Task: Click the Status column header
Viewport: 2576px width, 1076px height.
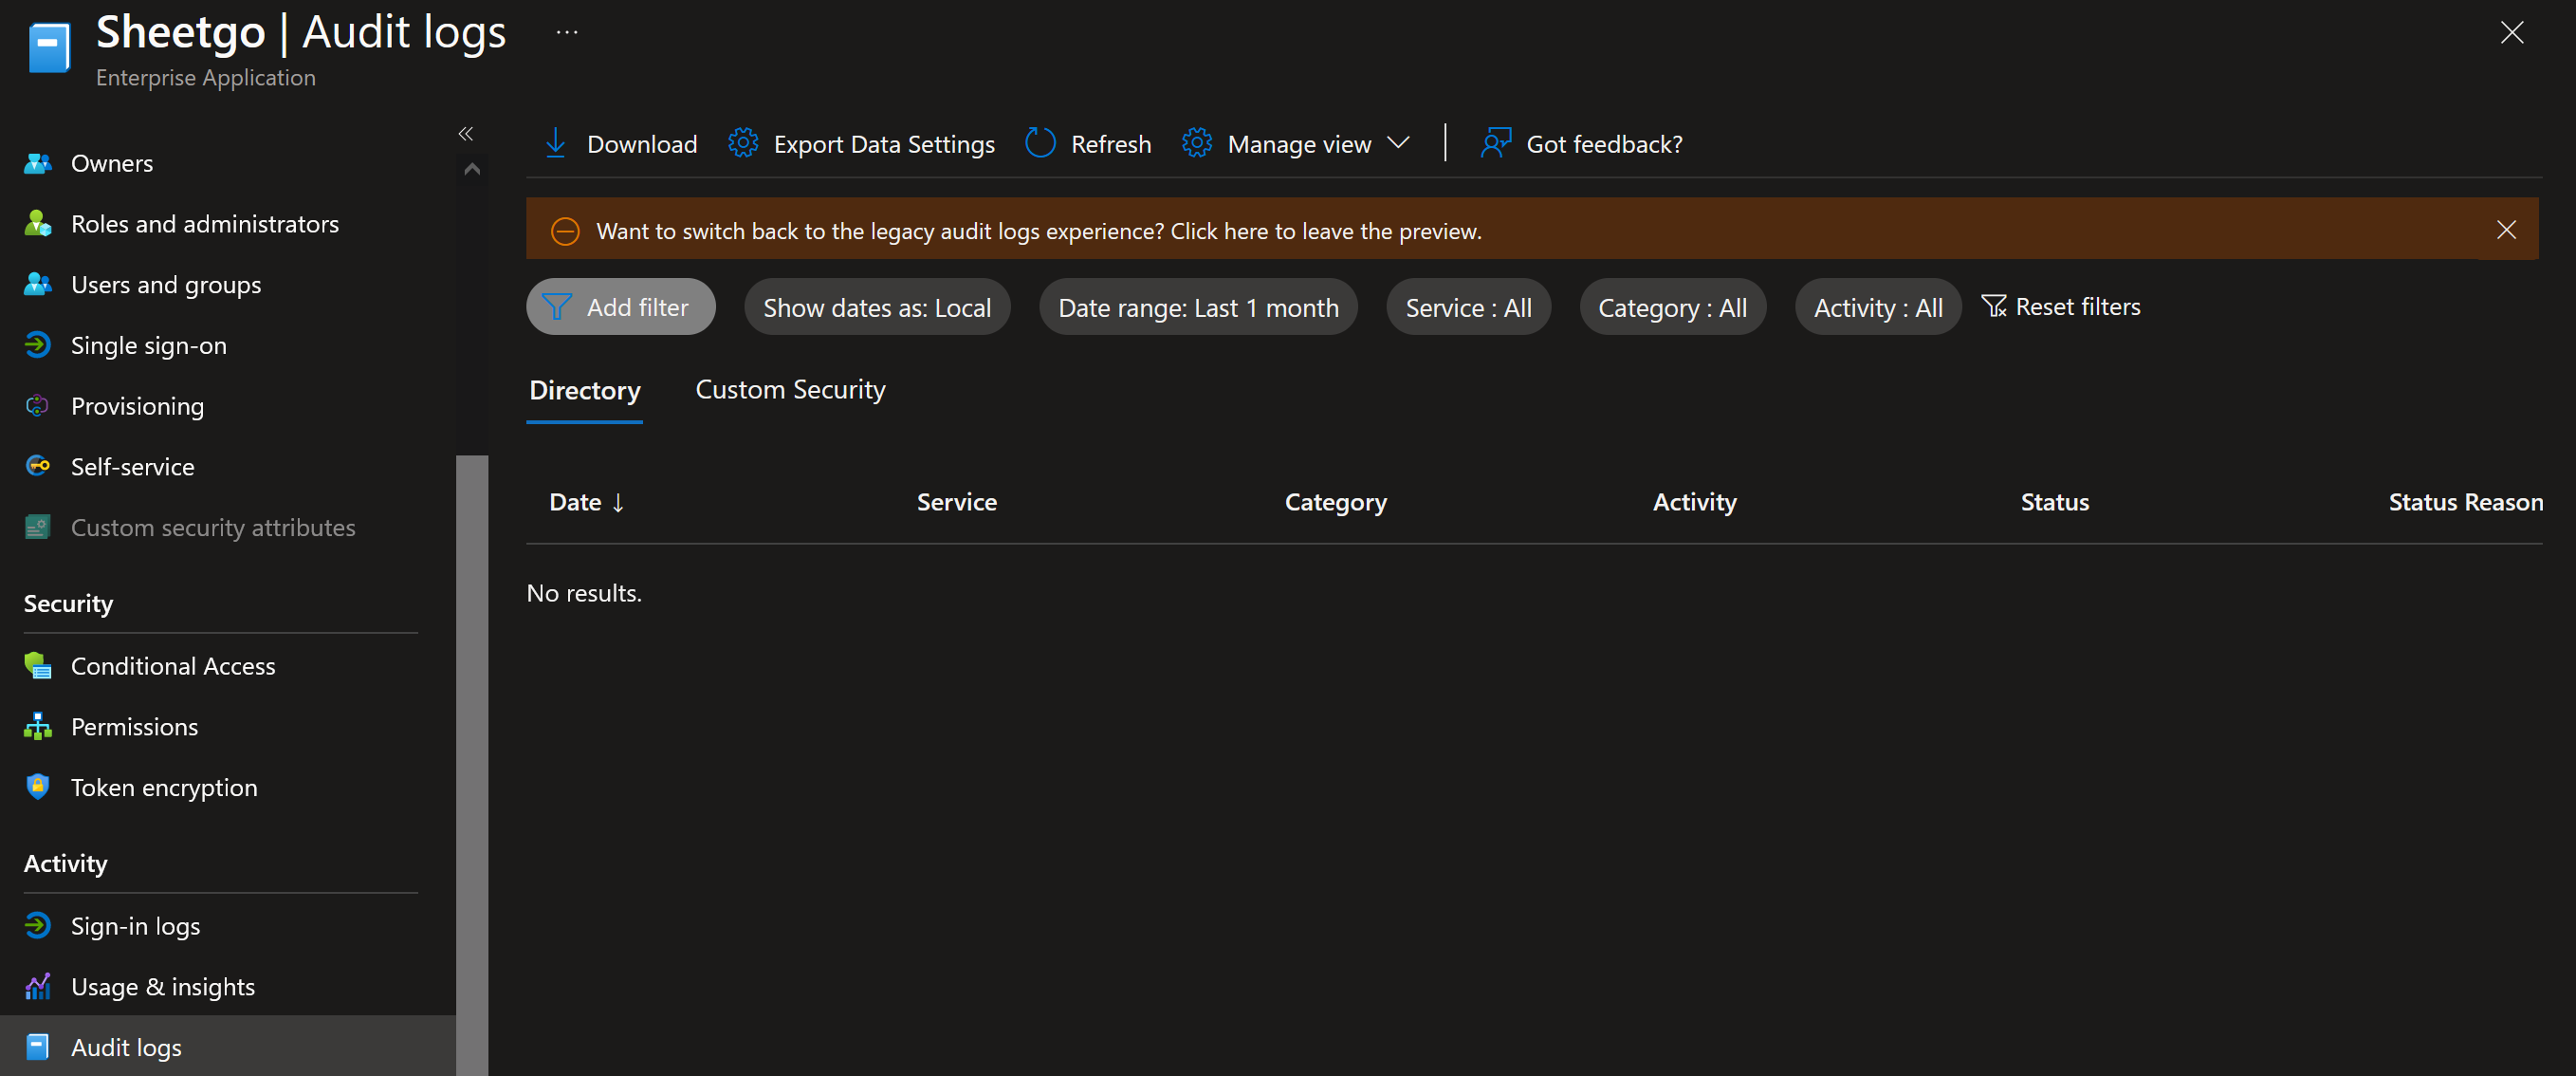Action: click(2054, 502)
